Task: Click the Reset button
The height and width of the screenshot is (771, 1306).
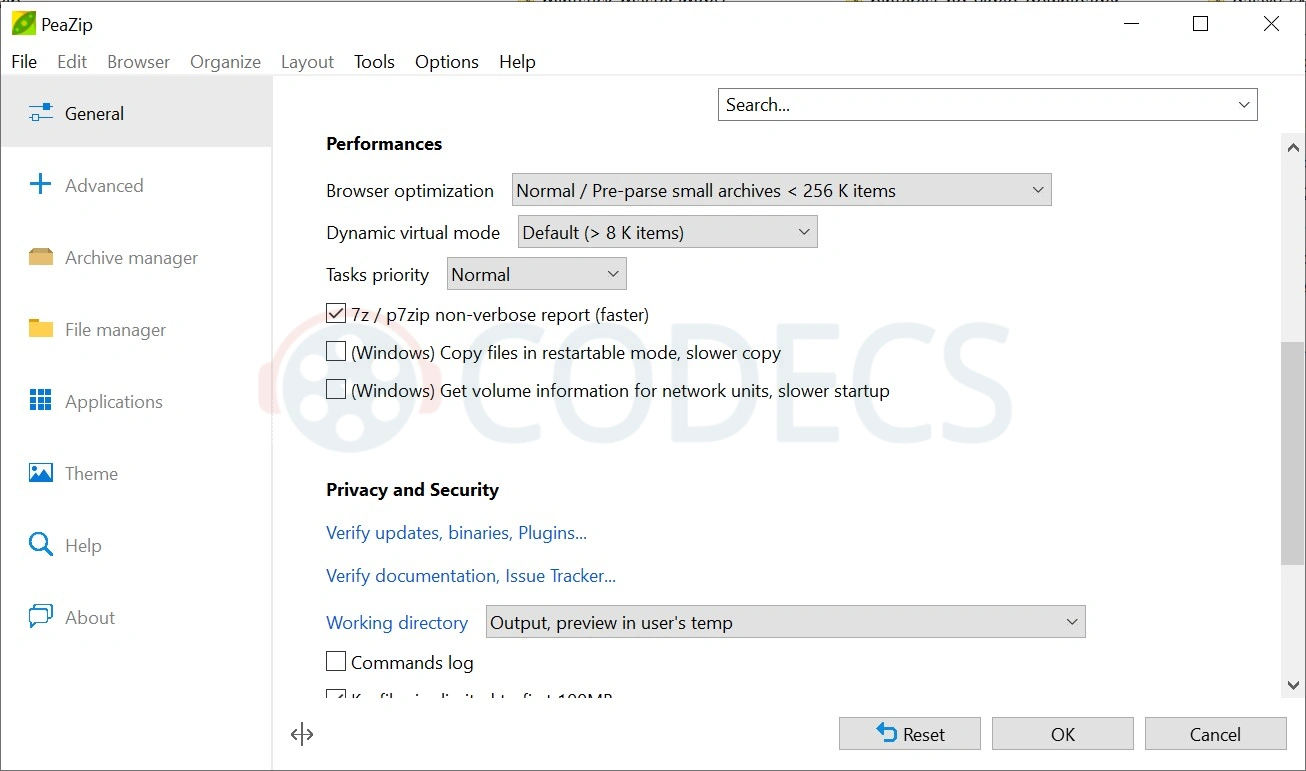Action: [x=910, y=734]
